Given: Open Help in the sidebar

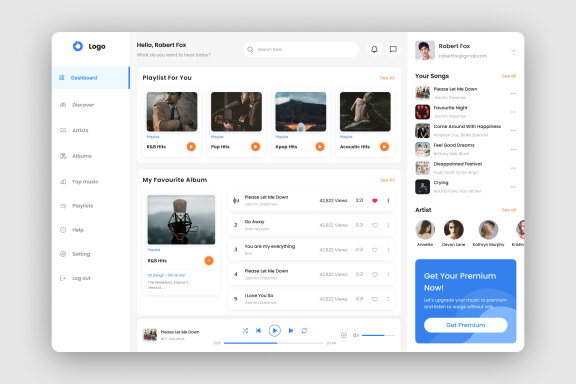Looking at the screenshot, I should click(72, 230).
